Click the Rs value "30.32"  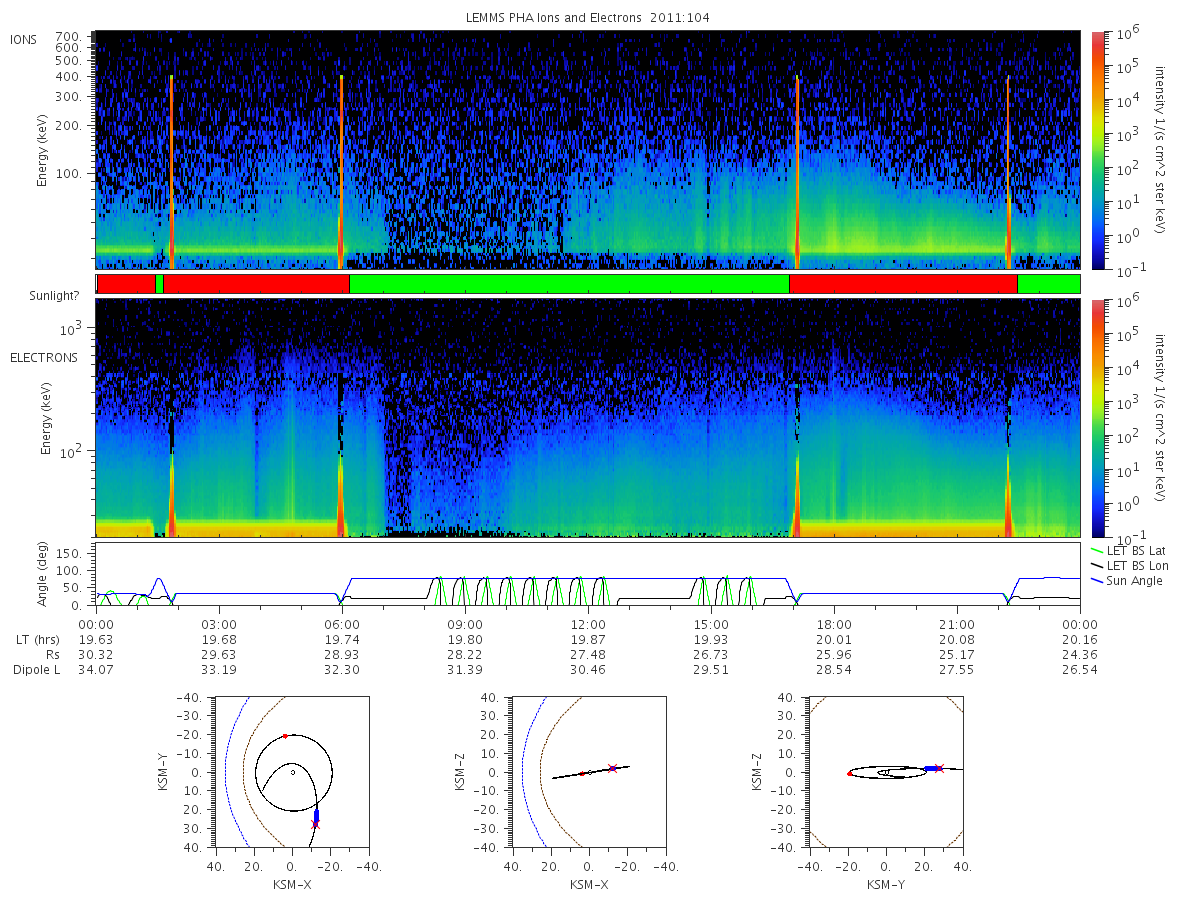pyautogui.click(x=96, y=654)
